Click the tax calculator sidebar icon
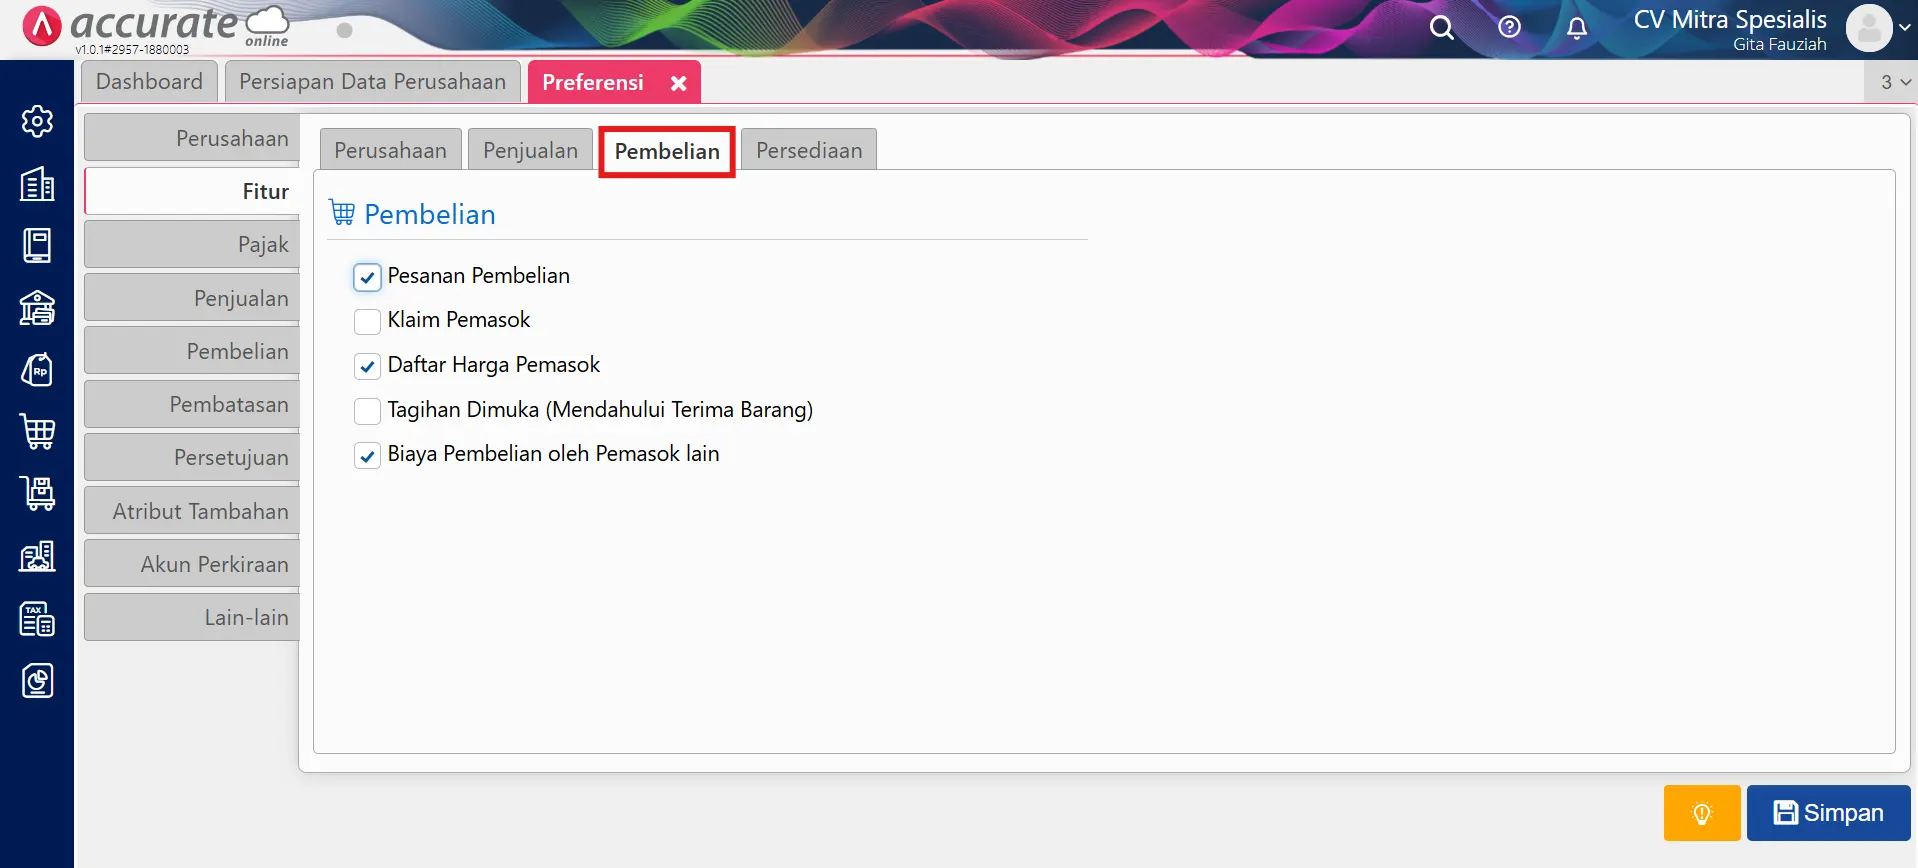This screenshot has width=1918, height=868. (37, 619)
